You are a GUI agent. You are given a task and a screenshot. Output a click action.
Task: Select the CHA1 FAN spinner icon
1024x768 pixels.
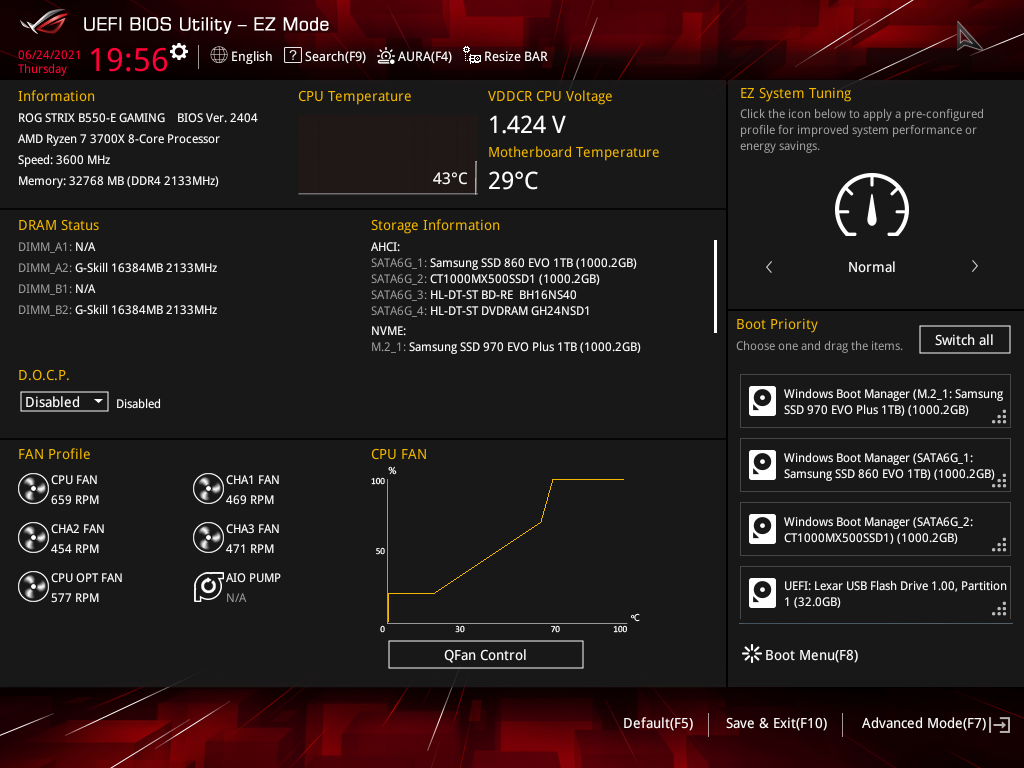(208, 489)
